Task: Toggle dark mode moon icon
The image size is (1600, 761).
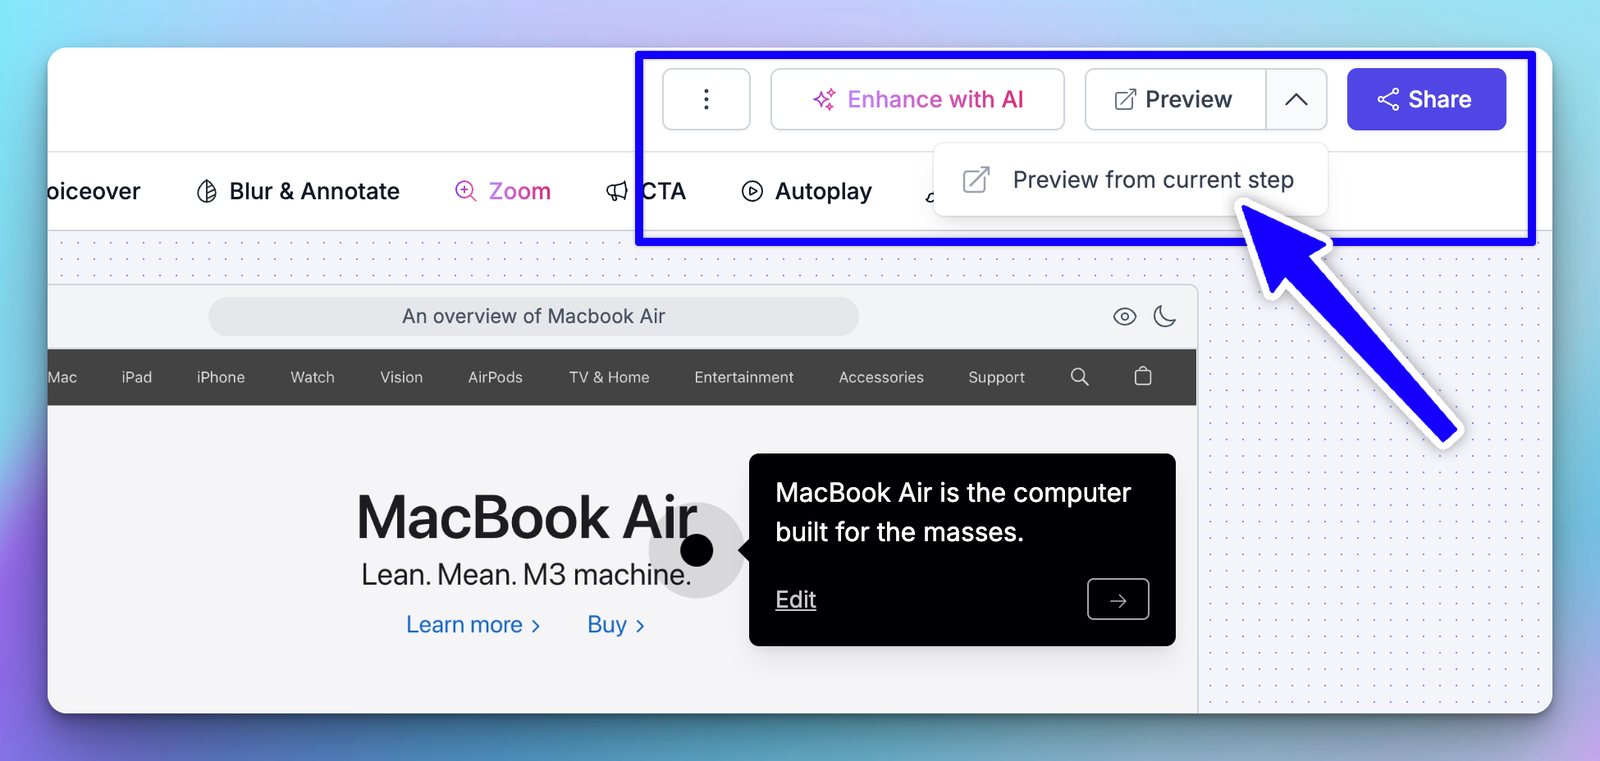Action: (1164, 317)
